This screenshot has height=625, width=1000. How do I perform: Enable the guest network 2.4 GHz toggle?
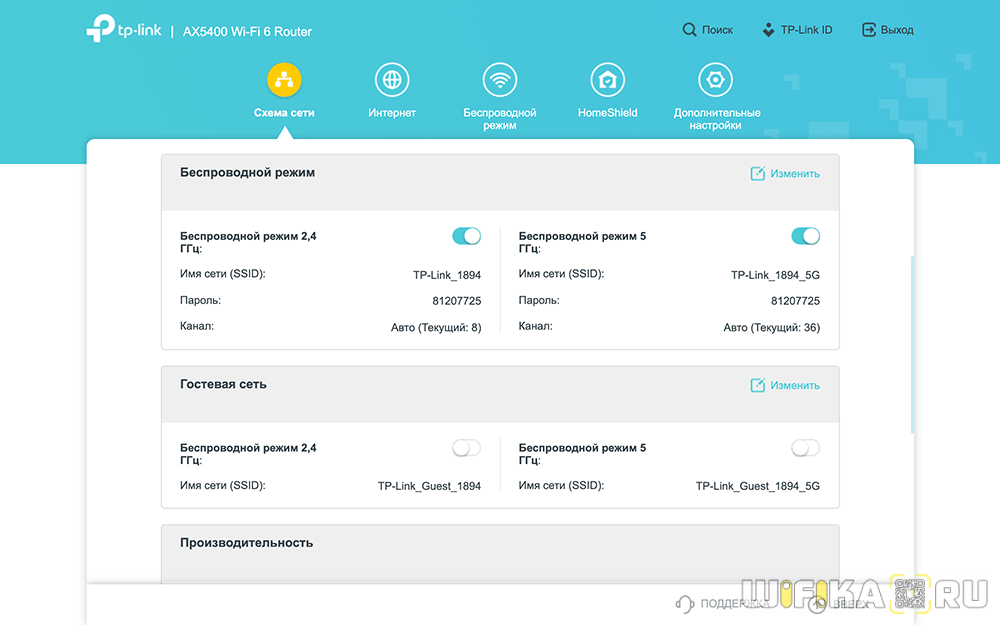click(466, 448)
